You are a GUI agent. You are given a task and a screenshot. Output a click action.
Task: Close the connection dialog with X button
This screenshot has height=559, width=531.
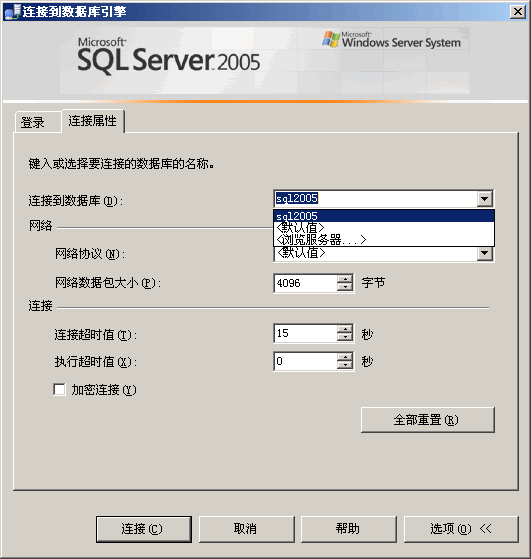coord(518,12)
